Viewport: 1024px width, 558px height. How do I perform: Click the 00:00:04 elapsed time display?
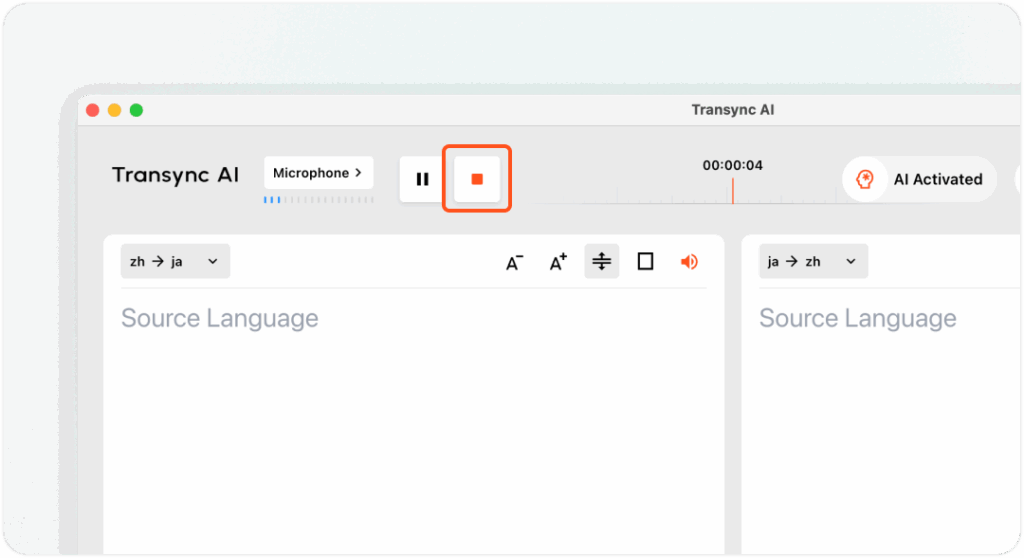point(732,165)
